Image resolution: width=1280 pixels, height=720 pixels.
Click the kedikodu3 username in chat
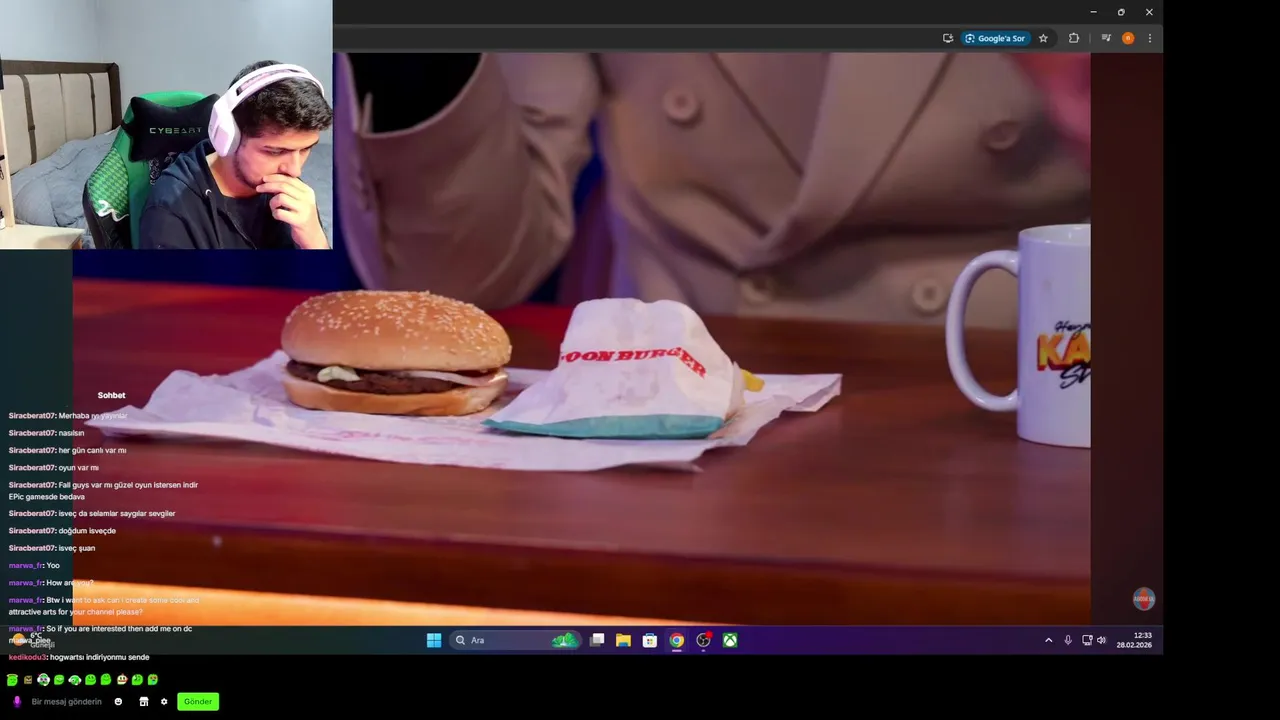(28, 657)
